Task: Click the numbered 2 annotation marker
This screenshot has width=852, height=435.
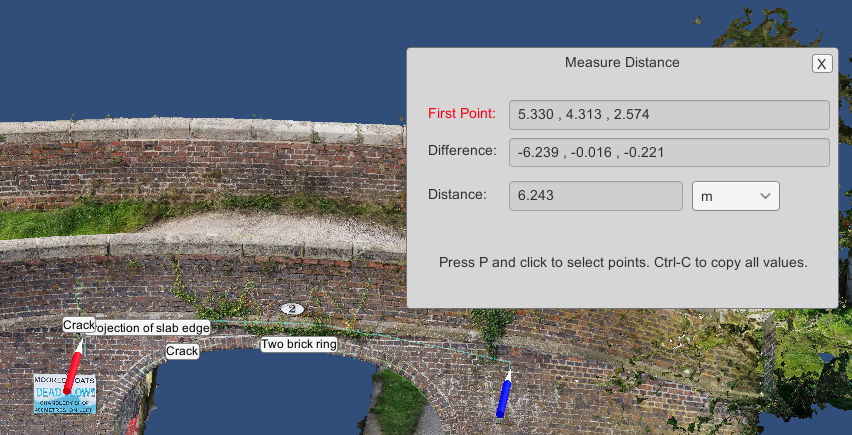Action: click(x=292, y=309)
